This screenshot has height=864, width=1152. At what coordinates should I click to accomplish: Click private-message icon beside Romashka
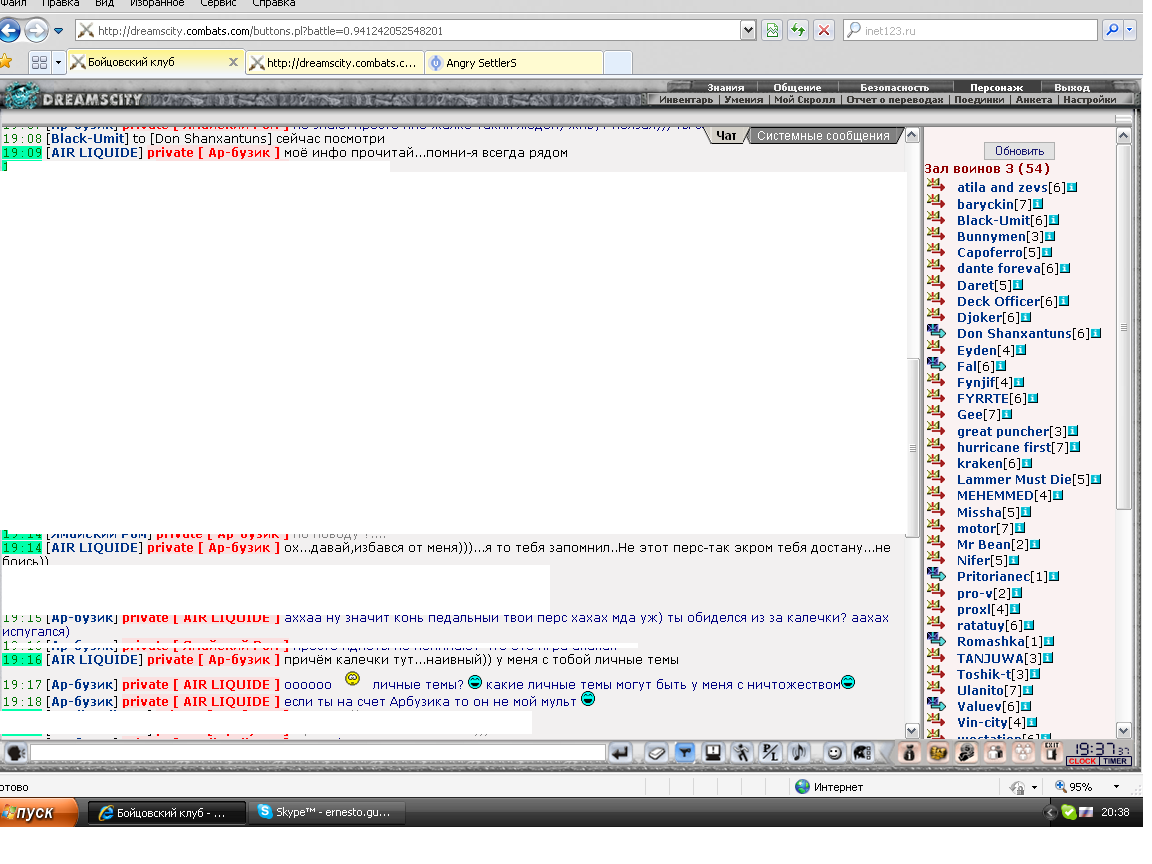point(936,639)
